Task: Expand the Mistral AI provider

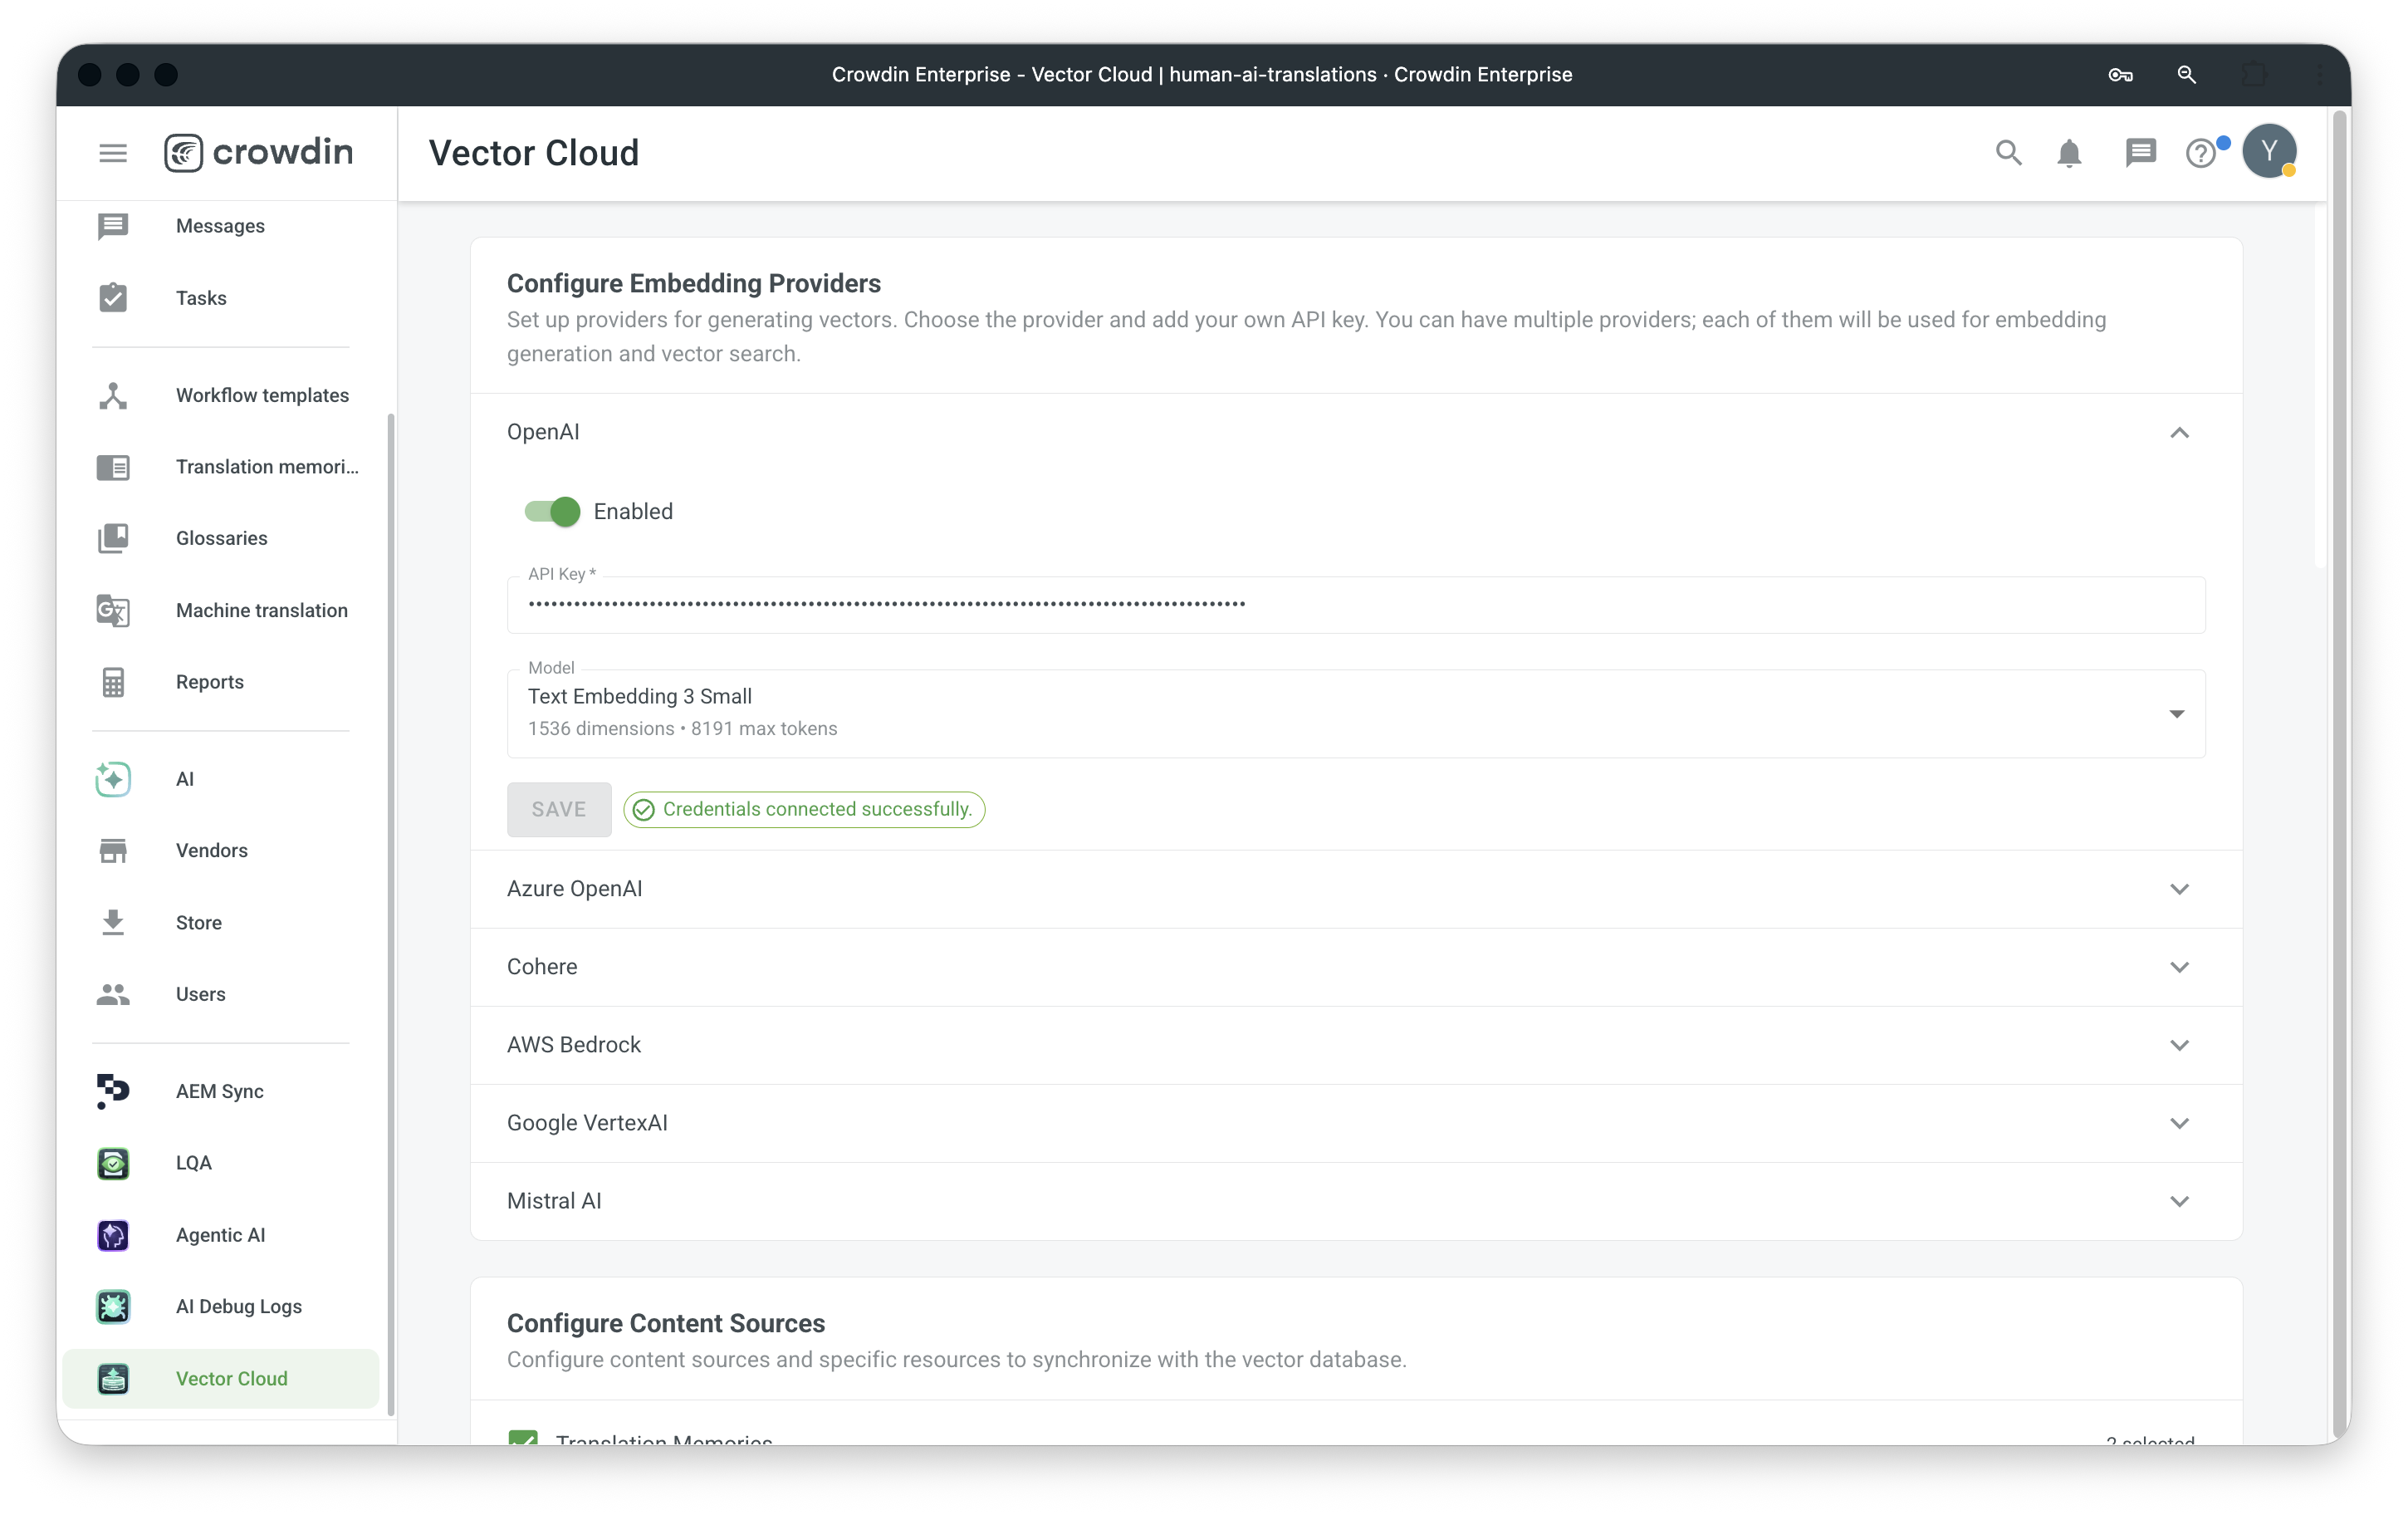Action: point(2179,1201)
